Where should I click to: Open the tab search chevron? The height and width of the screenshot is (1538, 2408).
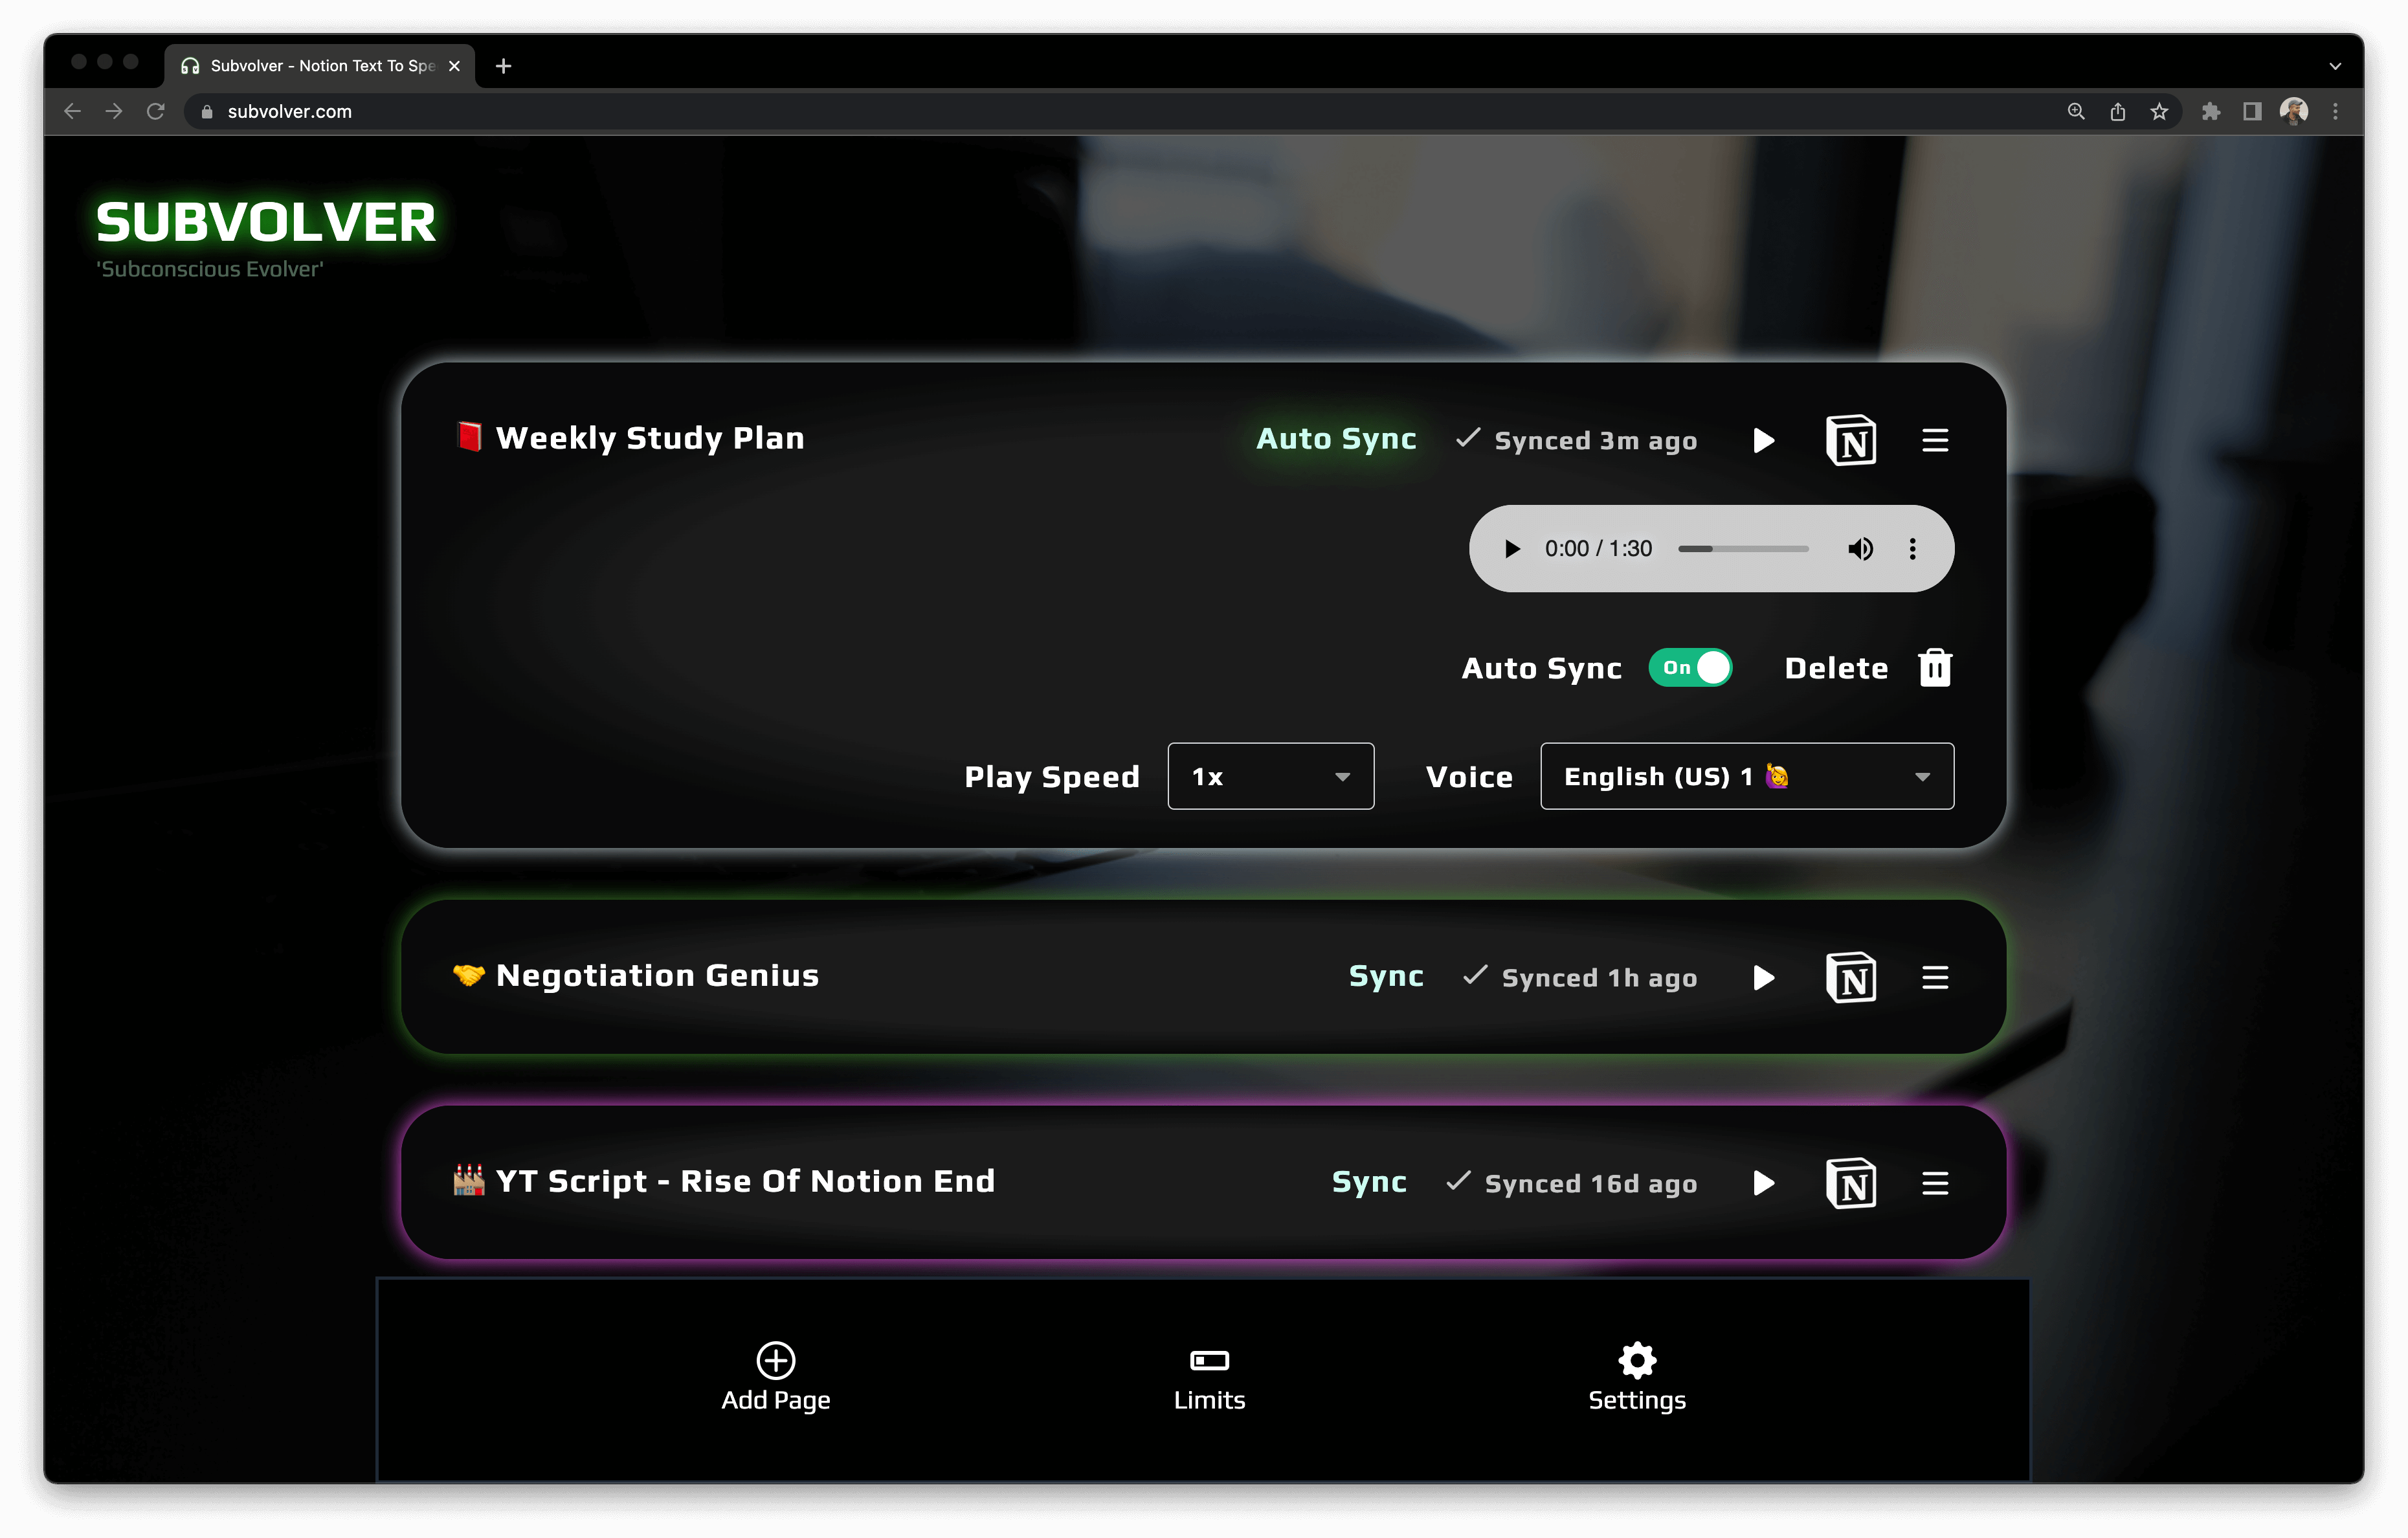[2335, 66]
